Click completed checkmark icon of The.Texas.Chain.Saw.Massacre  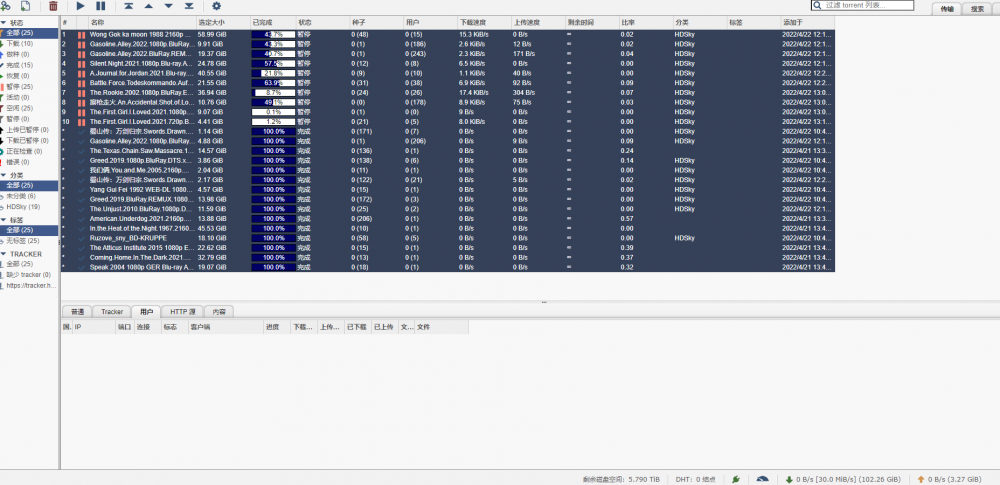(82, 151)
